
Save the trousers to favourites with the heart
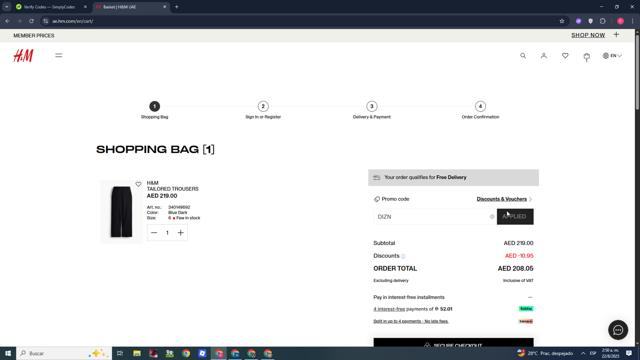pos(138,184)
